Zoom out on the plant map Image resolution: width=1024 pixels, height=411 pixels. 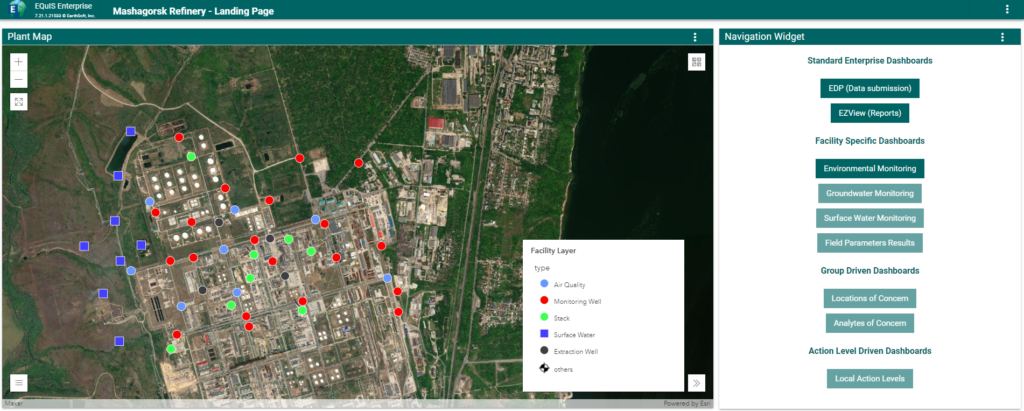point(19,79)
